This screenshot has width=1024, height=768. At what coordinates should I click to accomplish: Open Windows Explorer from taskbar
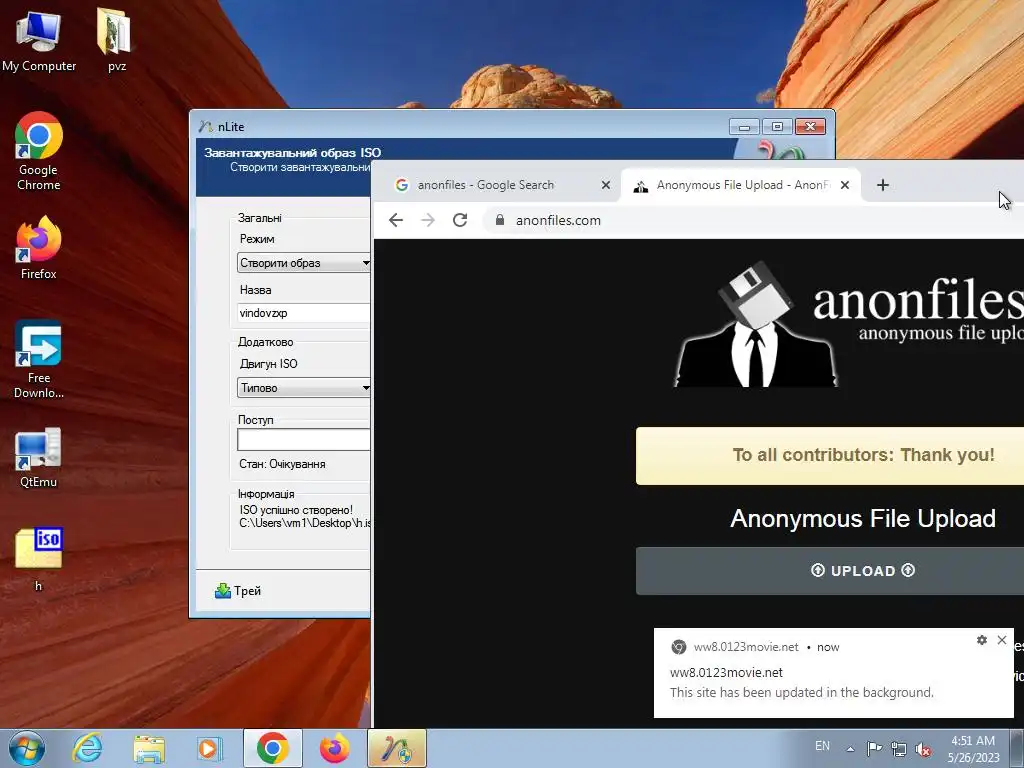pos(149,748)
